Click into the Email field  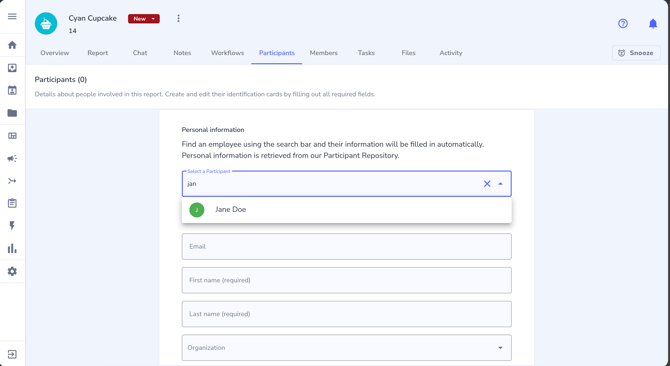coord(347,246)
